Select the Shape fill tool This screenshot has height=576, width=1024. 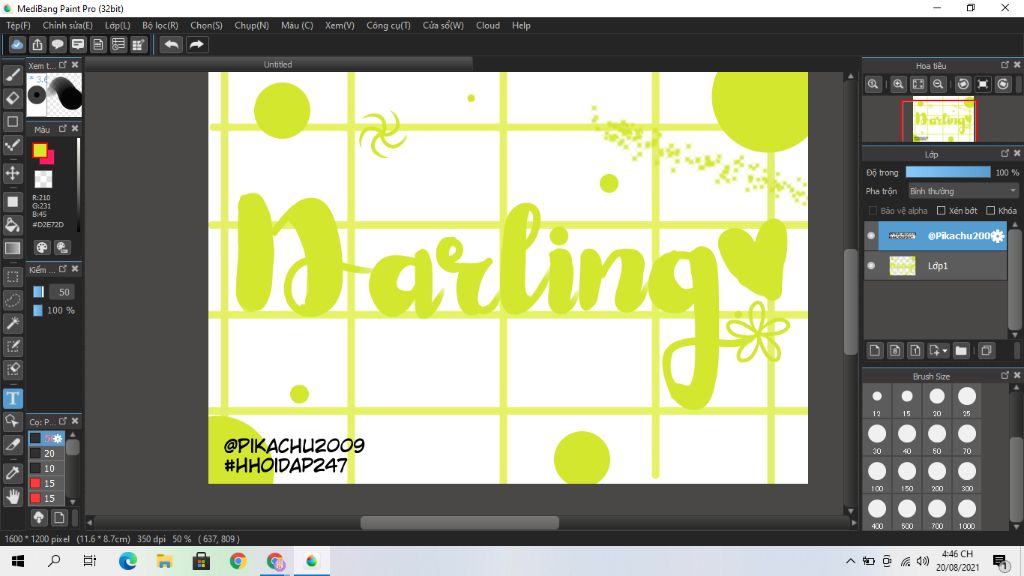pyautogui.click(x=12, y=201)
